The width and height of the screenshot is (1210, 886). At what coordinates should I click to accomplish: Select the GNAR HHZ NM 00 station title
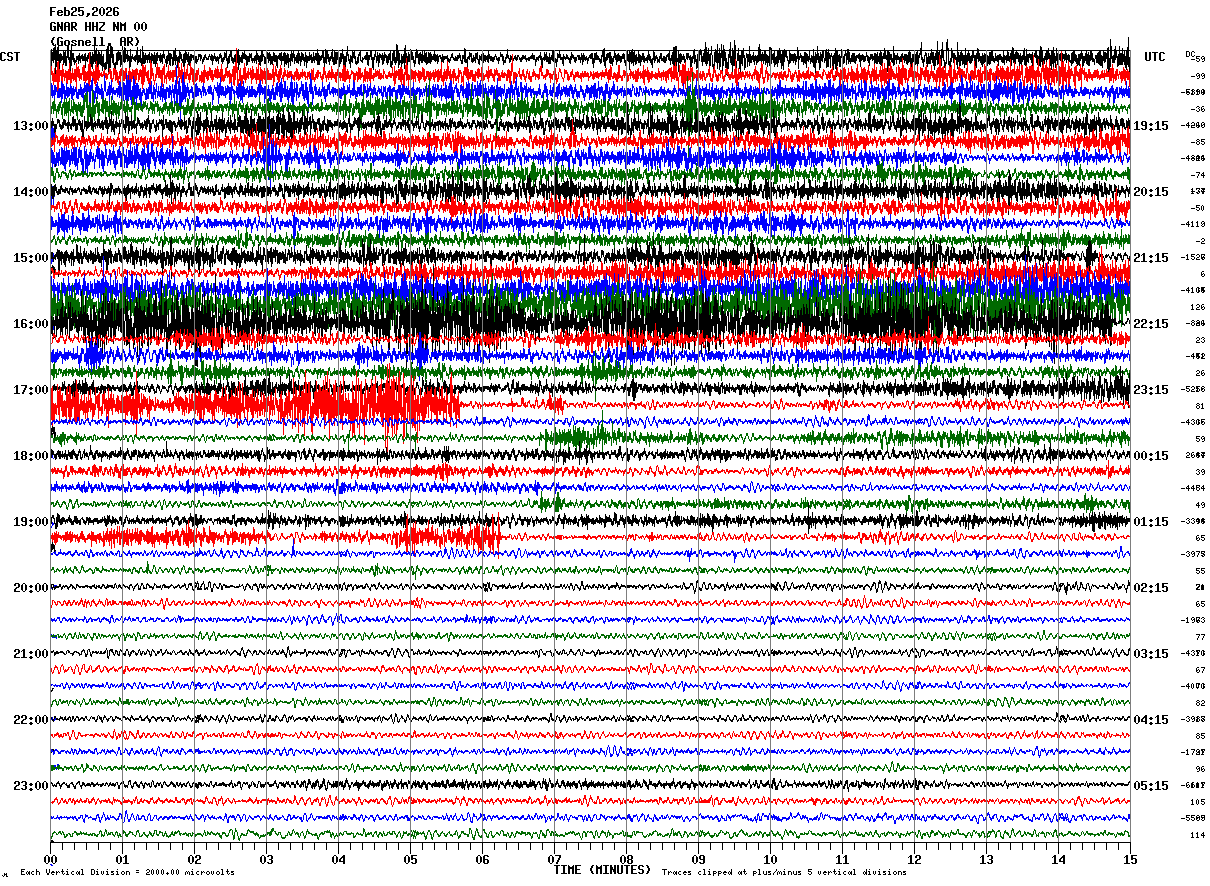[x=98, y=27]
